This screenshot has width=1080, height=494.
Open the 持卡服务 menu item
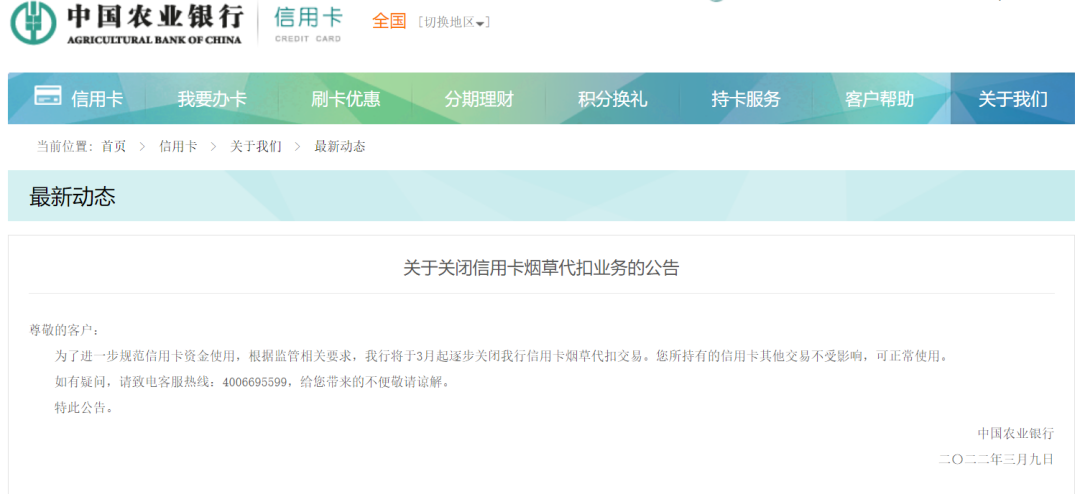[x=746, y=99]
